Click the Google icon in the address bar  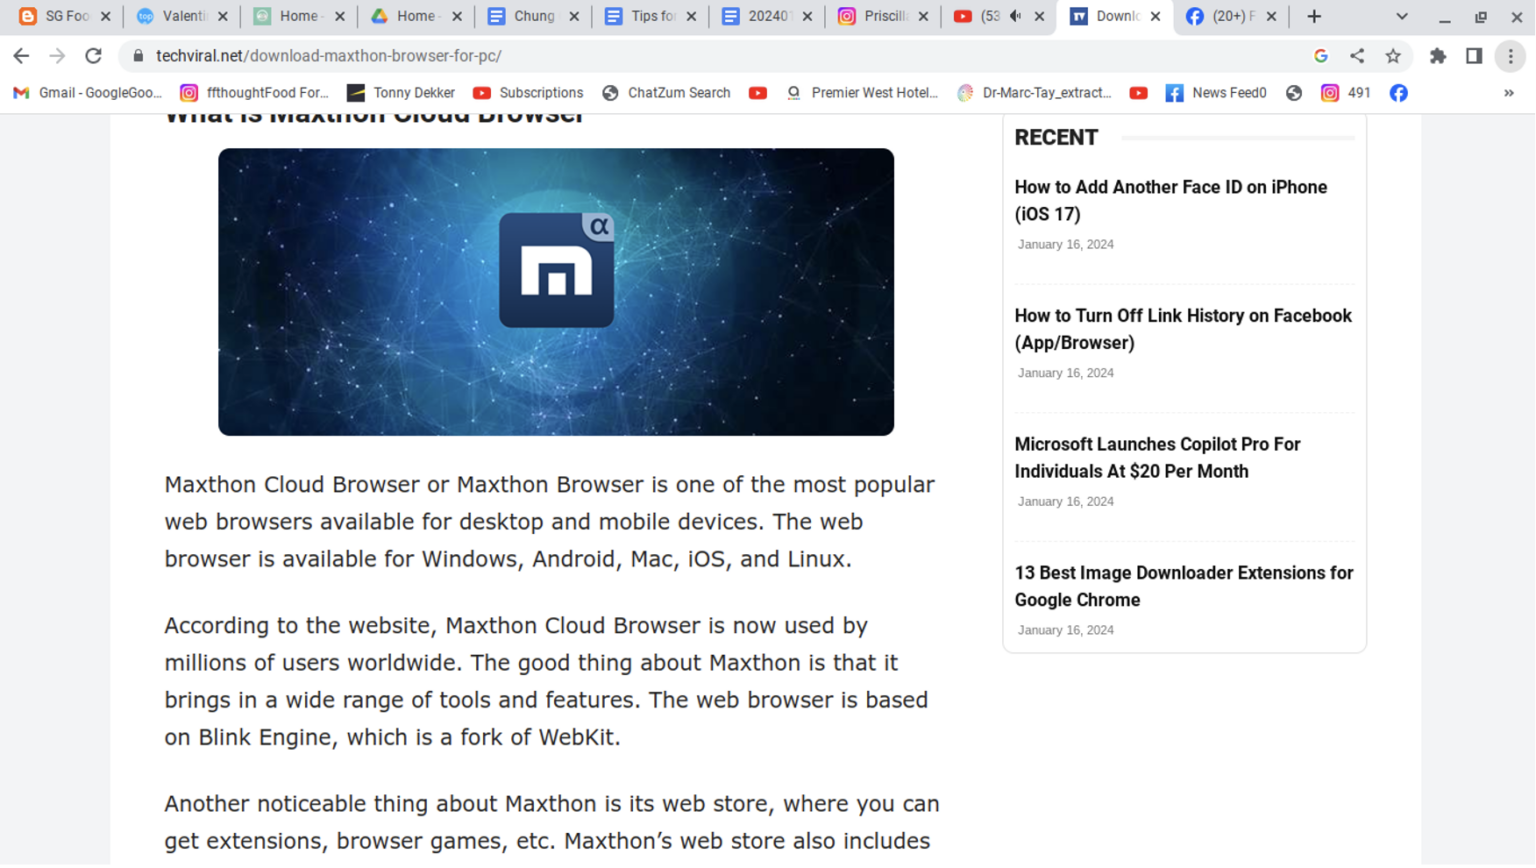(1320, 56)
